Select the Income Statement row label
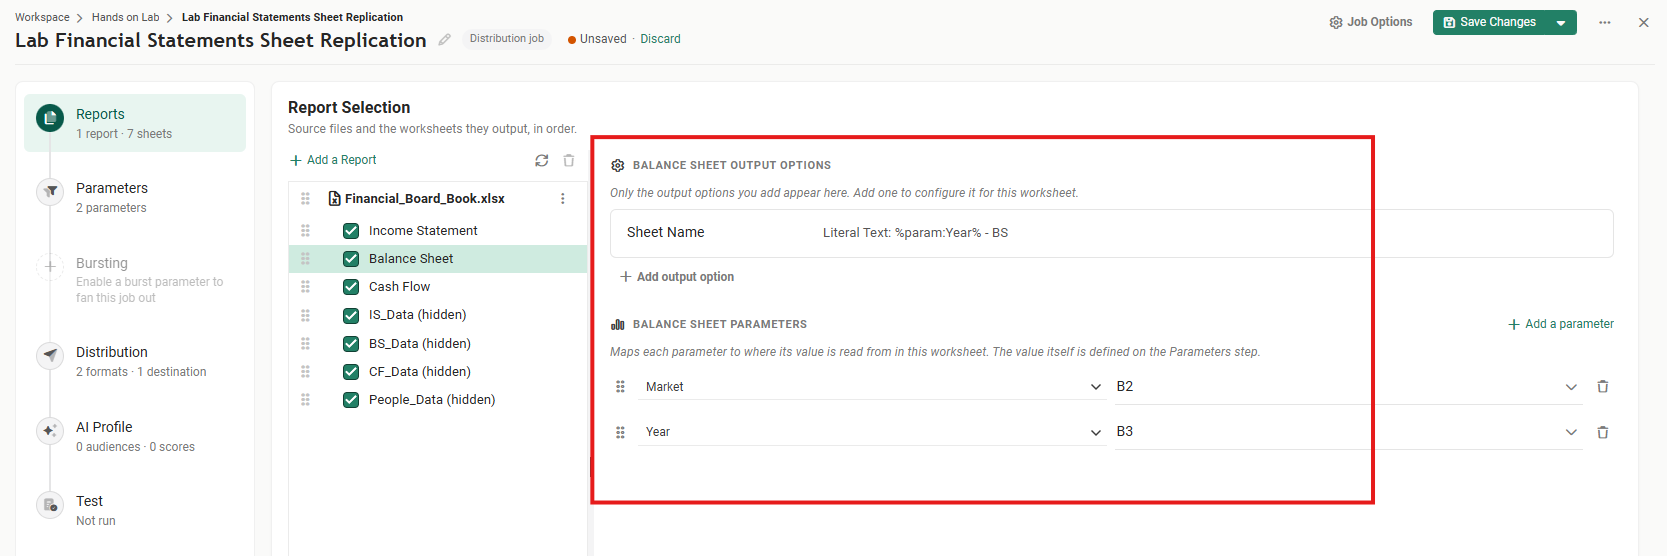 tap(423, 231)
